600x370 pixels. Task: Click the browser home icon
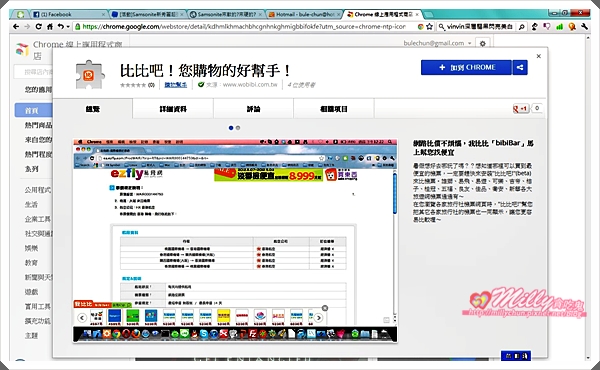click(x=50, y=26)
